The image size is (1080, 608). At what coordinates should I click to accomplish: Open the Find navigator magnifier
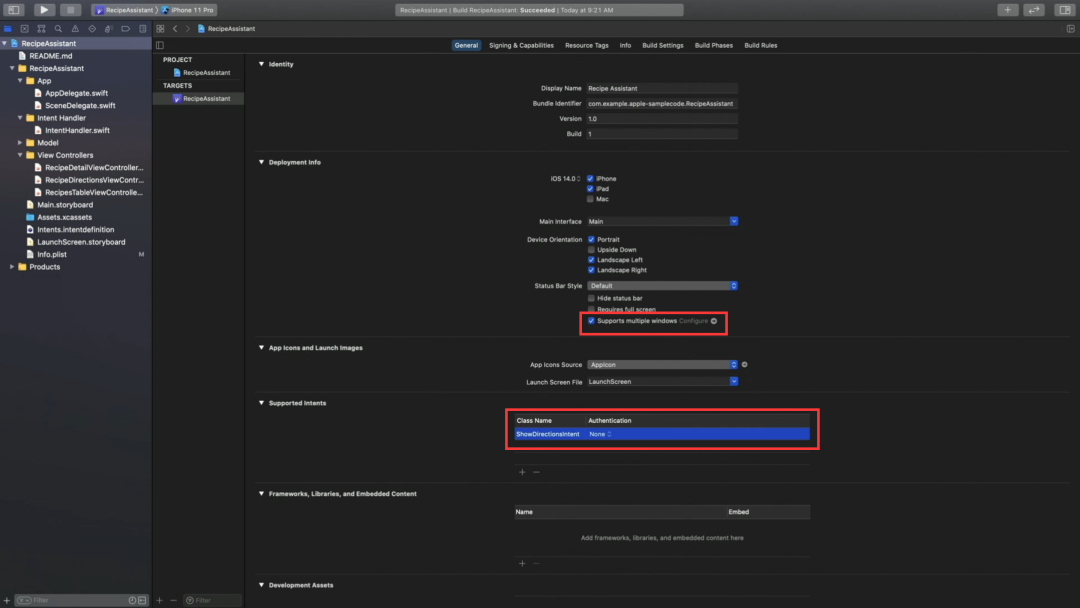[x=58, y=29]
